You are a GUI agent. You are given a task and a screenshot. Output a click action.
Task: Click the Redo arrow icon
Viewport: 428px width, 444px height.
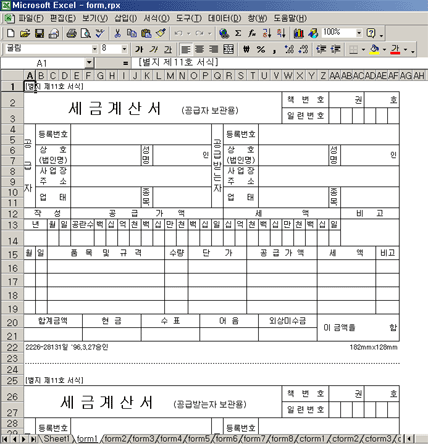pos(200,33)
